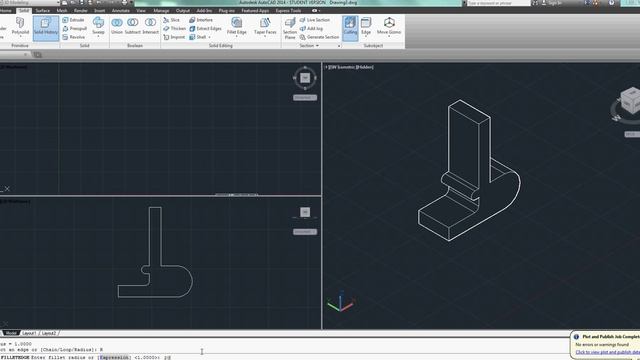Image resolution: width=640 pixels, height=360 pixels.
Task: Open Section panel dialog launcher arrow
Action: tap(339, 46)
